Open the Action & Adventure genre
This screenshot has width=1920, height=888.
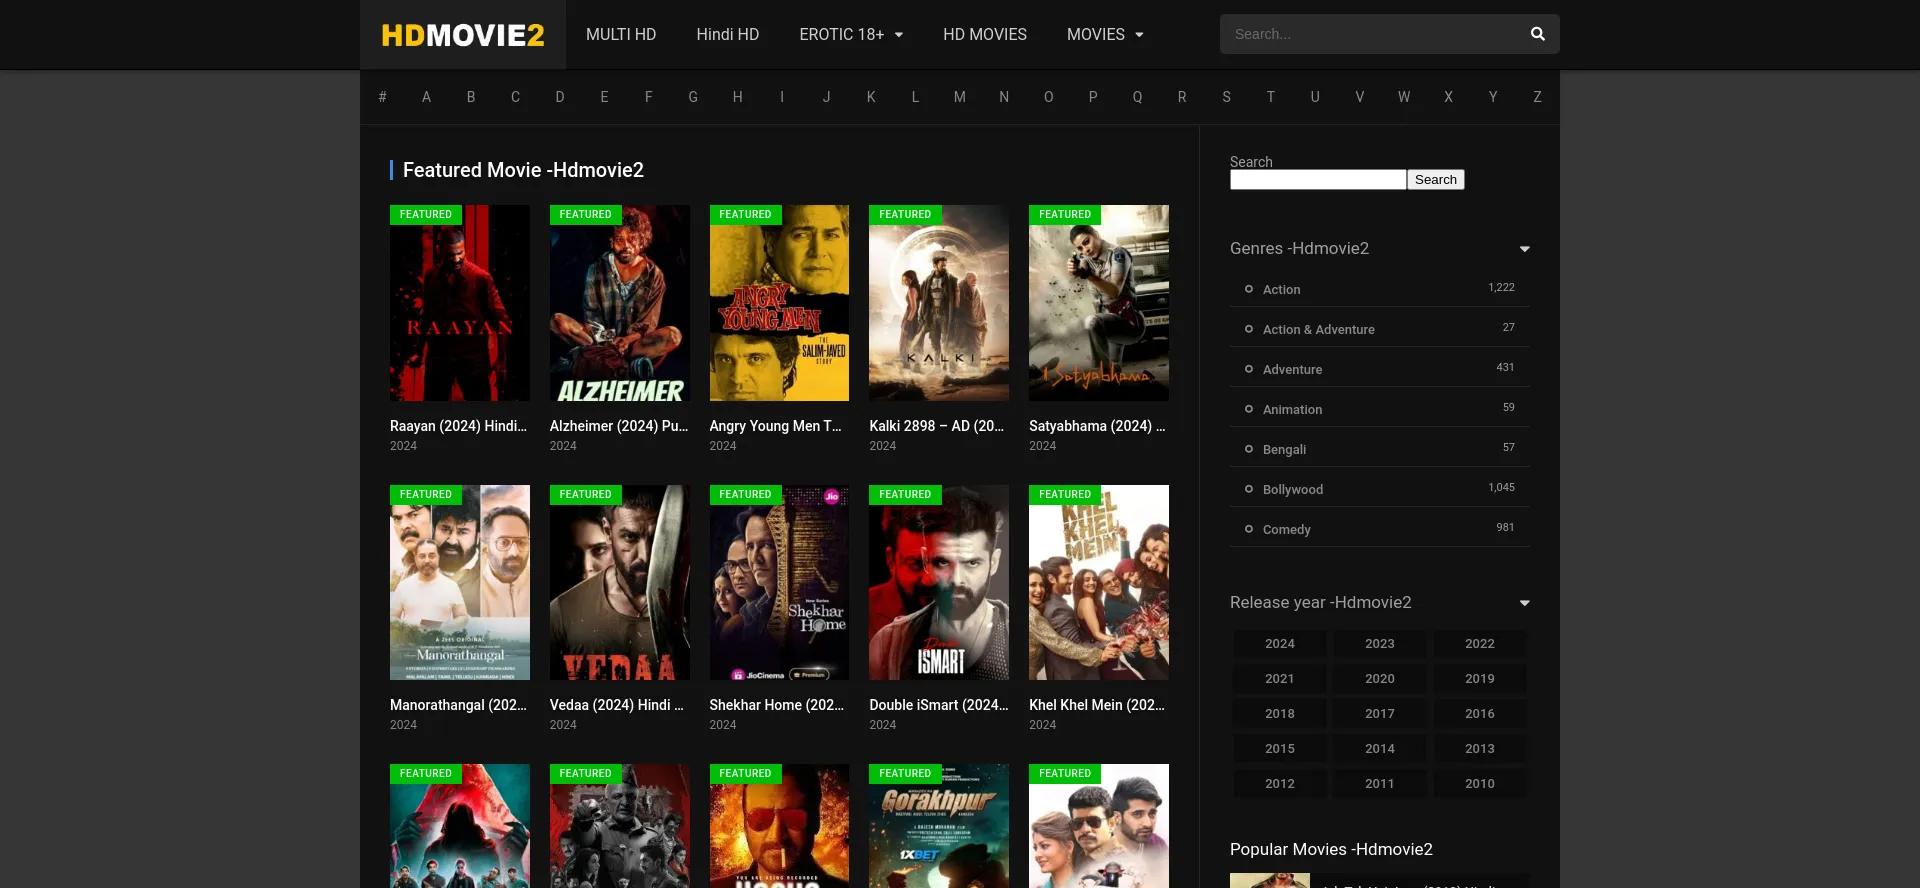tap(1318, 330)
